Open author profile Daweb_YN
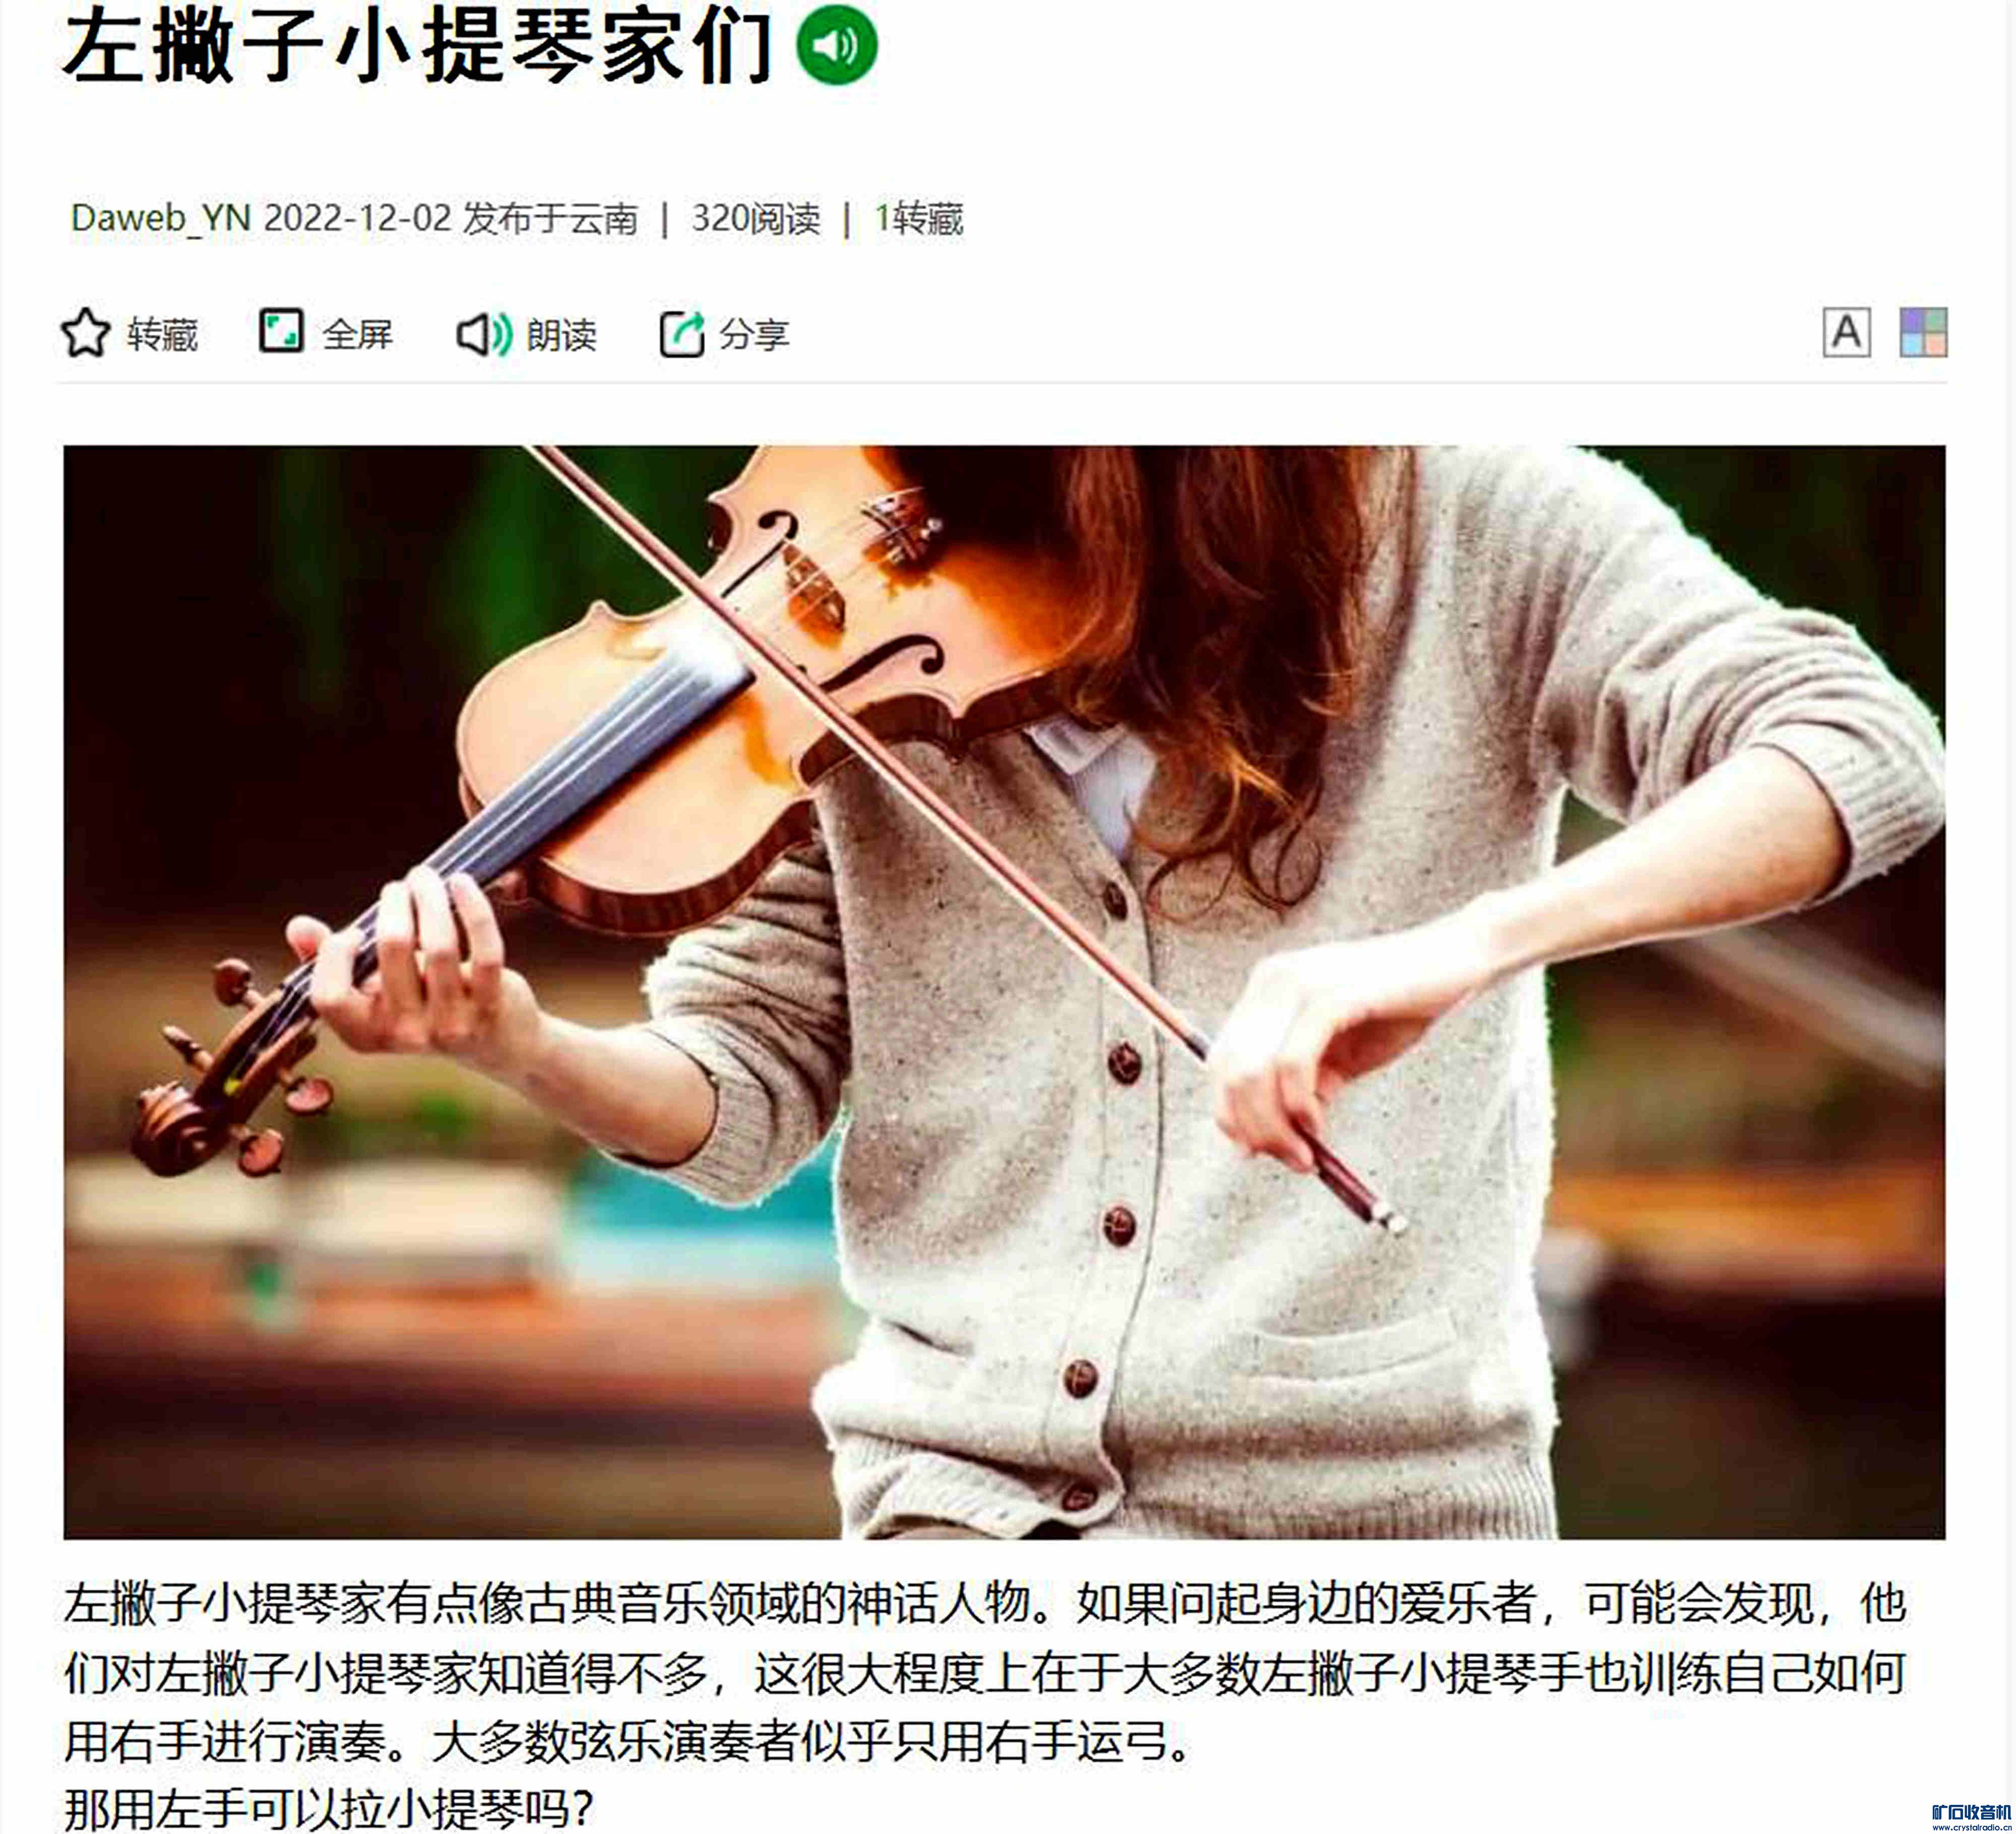2016x1834 pixels. point(160,218)
